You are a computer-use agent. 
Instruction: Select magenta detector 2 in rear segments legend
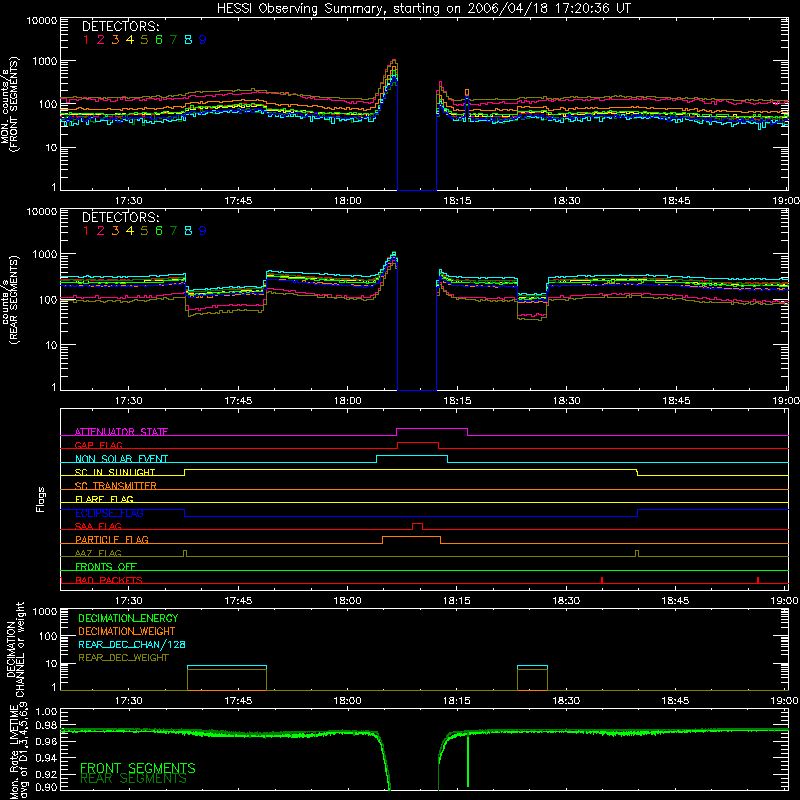[101, 231]
